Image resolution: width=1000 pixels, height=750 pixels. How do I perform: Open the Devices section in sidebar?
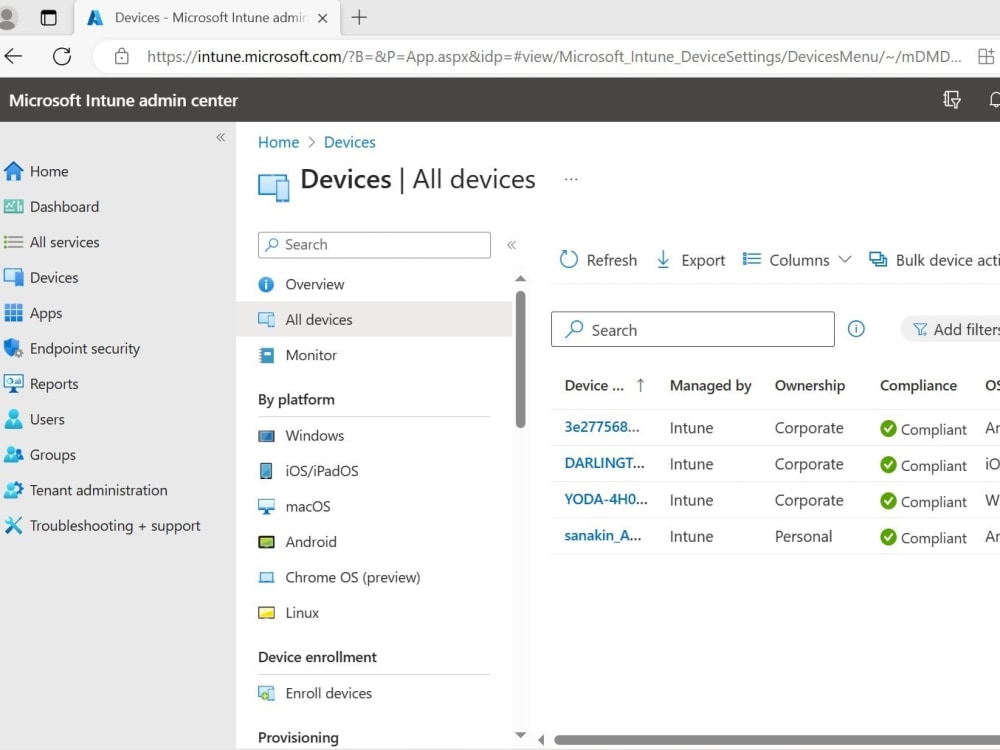coord(60,277)
